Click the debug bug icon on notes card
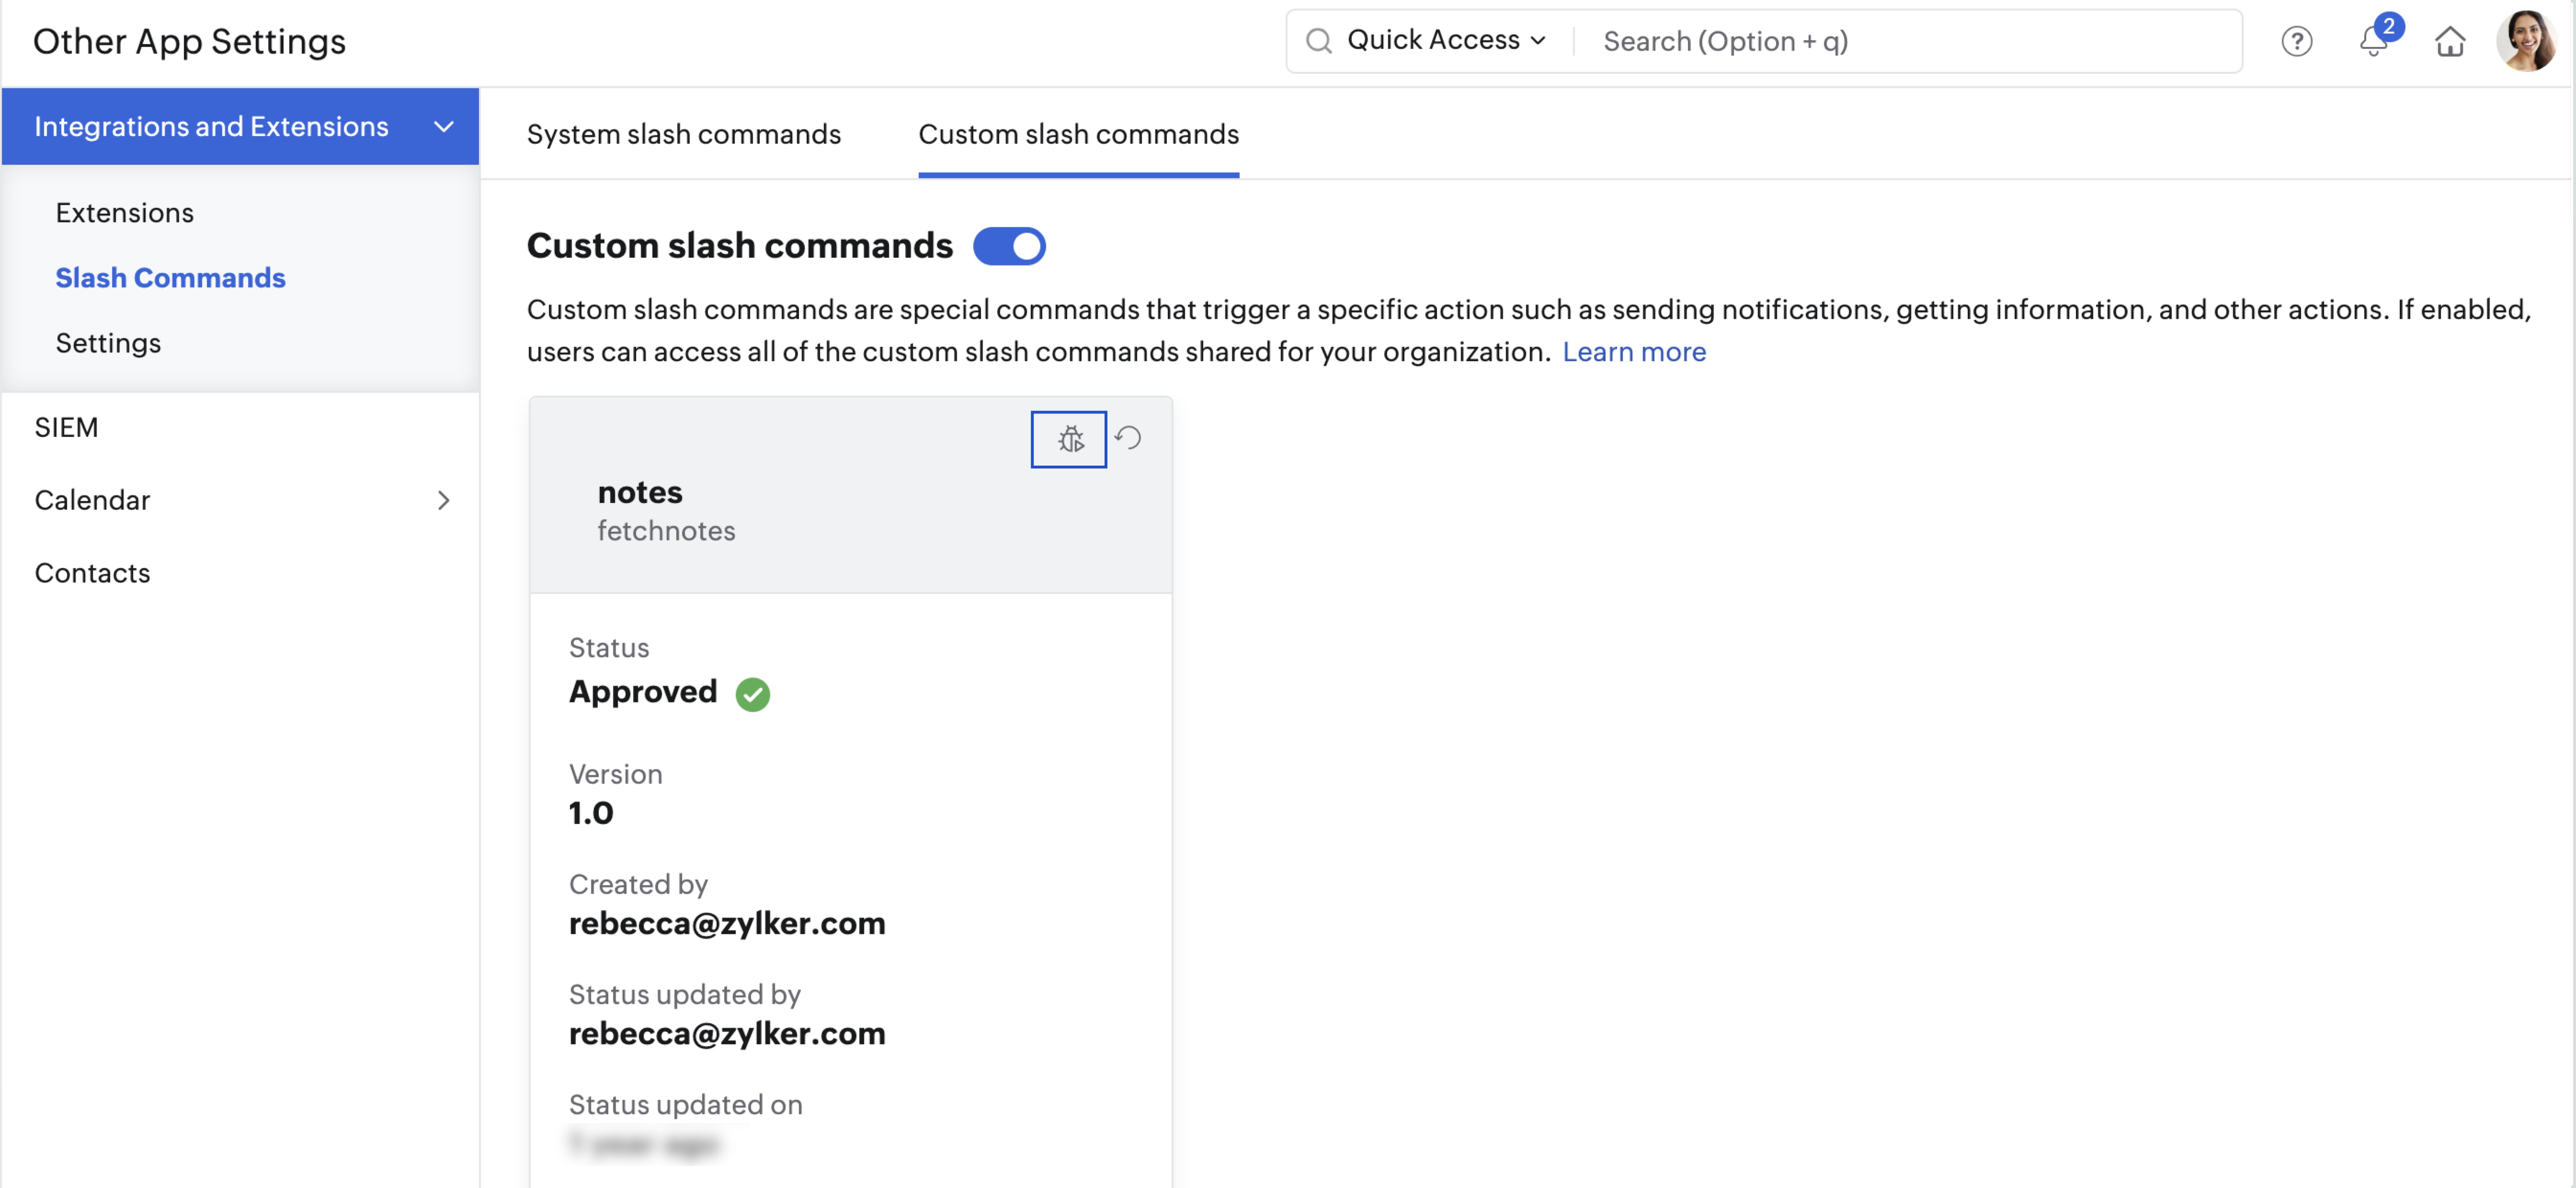This screenshot has height=1188, width=2576. [1069, 439]
